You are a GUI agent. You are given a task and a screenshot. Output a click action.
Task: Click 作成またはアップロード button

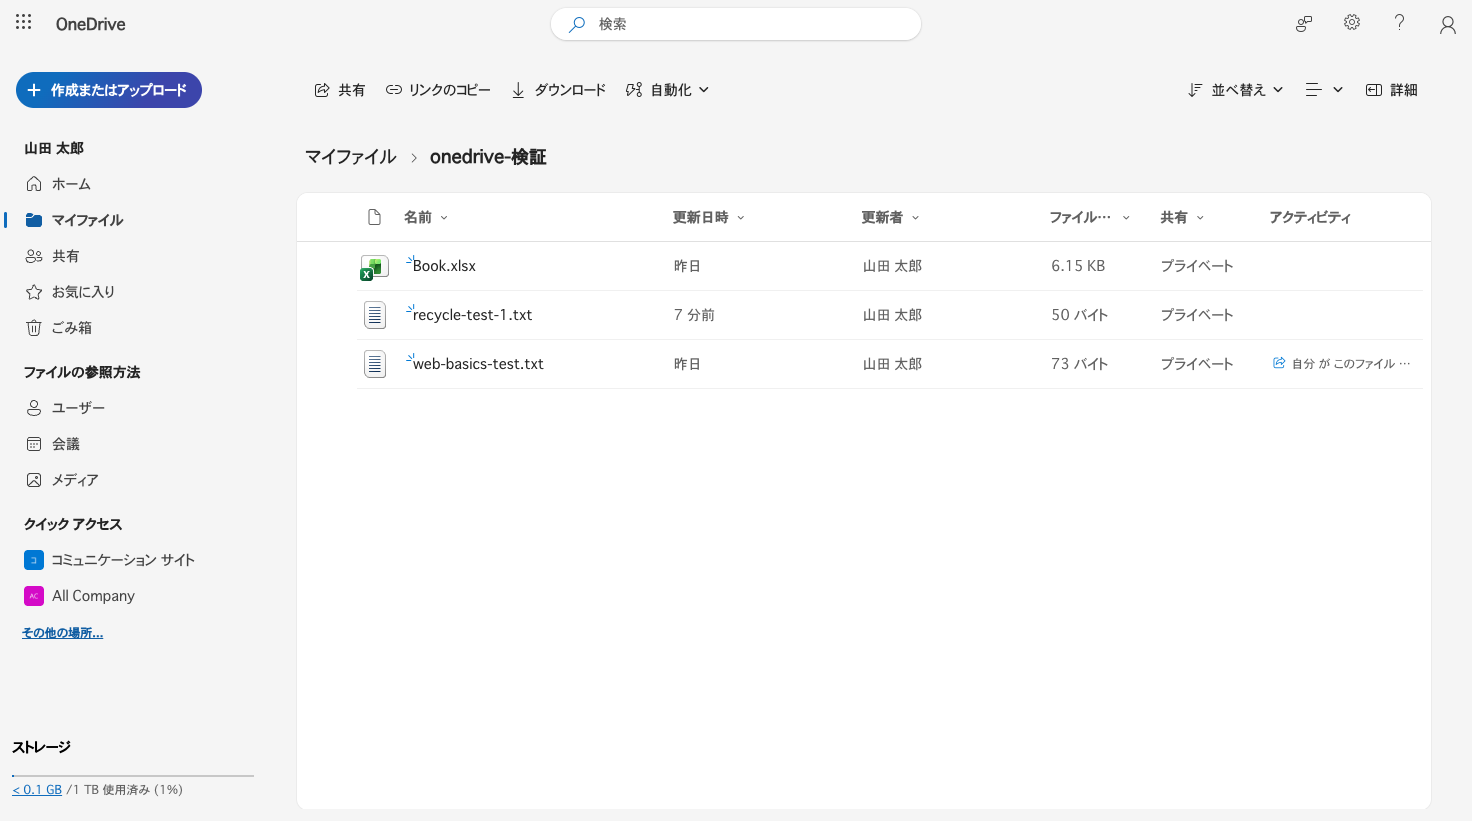click(x=109, y=90)
